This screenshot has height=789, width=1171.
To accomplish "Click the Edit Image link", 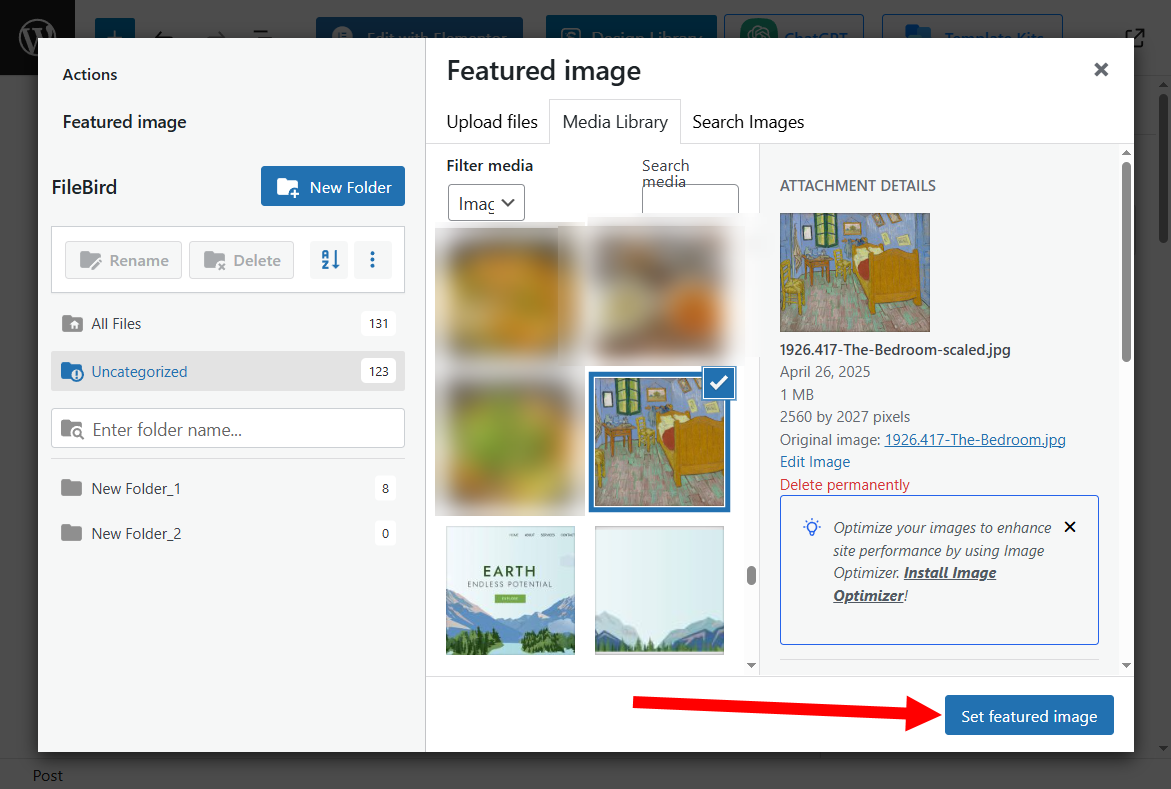I will [x=815, y=462].
